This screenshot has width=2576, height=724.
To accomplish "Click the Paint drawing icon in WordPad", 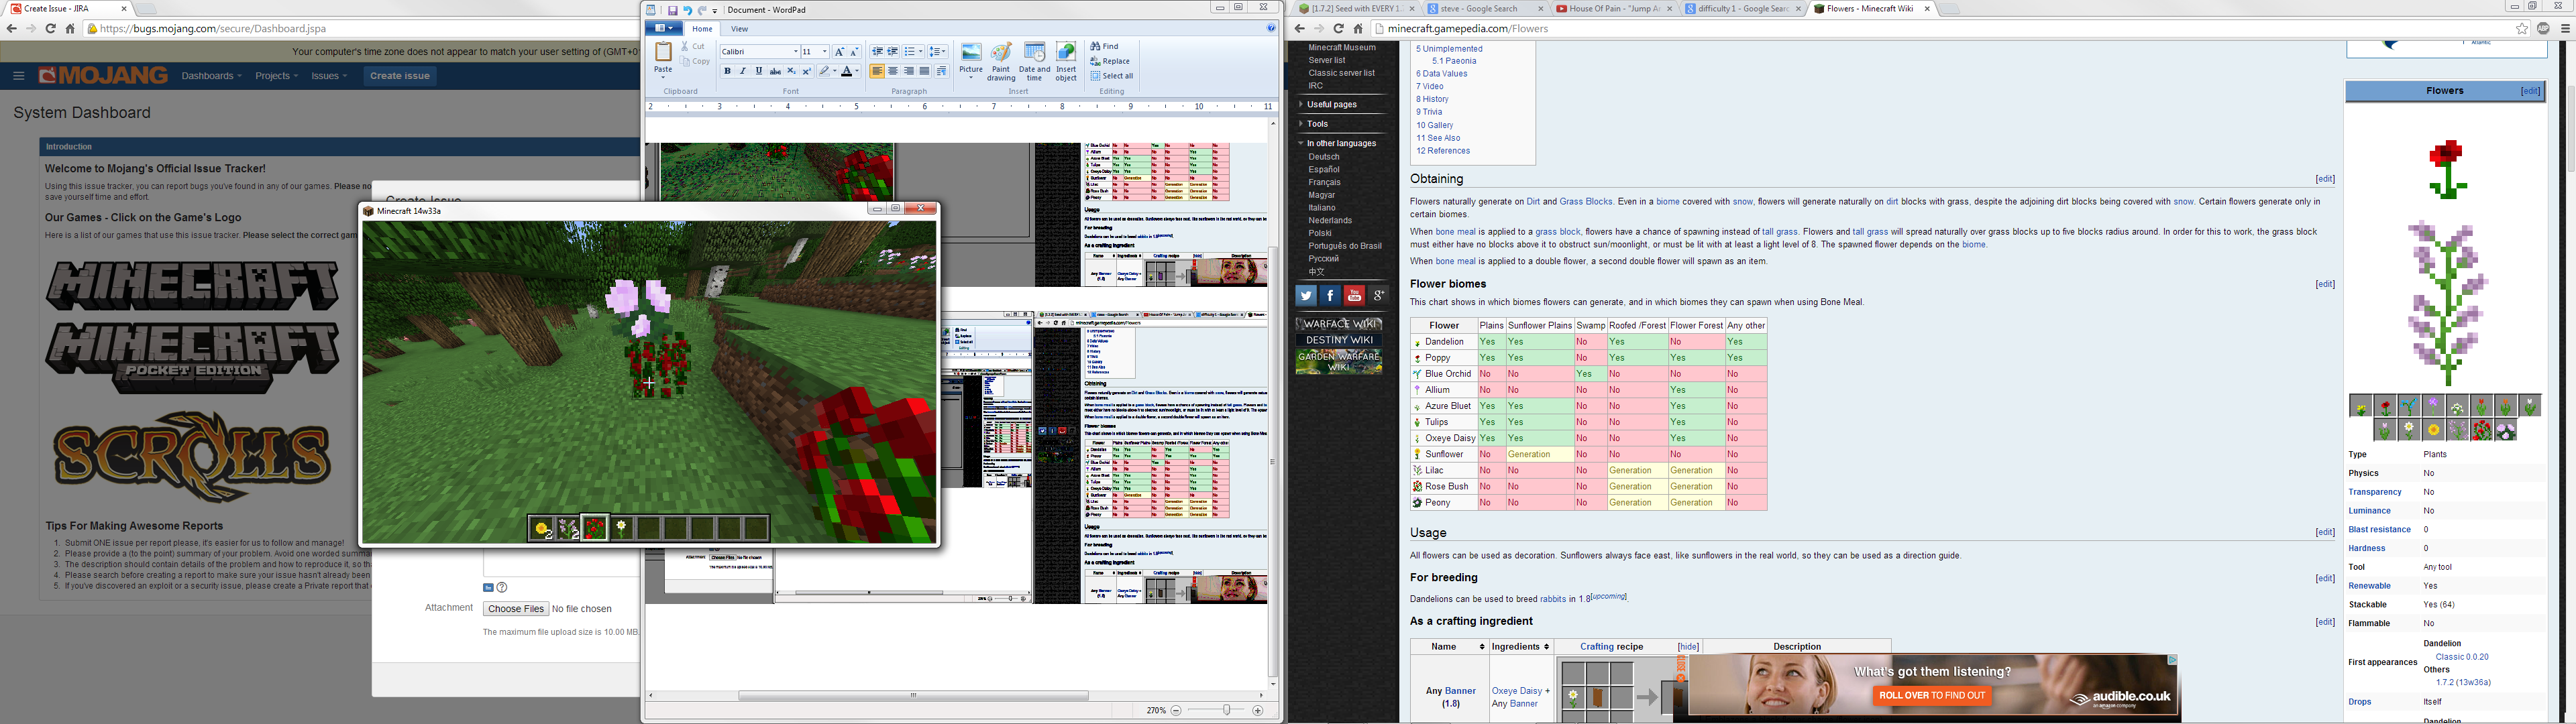I will point(1000,58).
